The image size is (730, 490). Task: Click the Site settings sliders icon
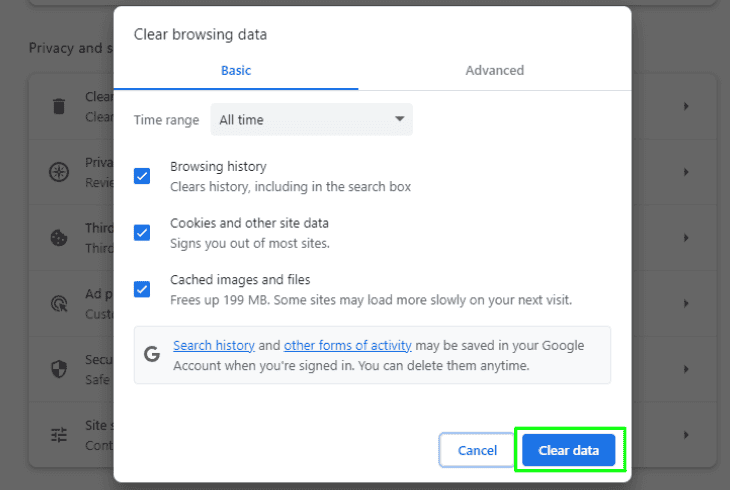59,435
